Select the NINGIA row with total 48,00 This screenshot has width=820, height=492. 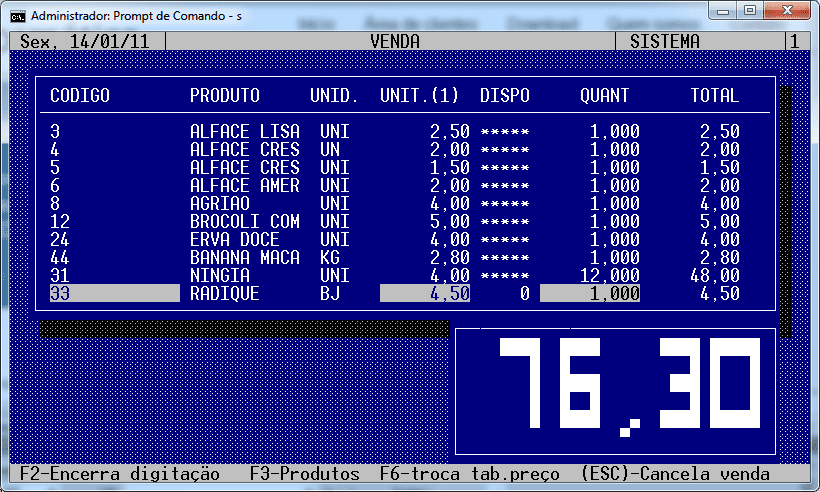pos(395,275)
